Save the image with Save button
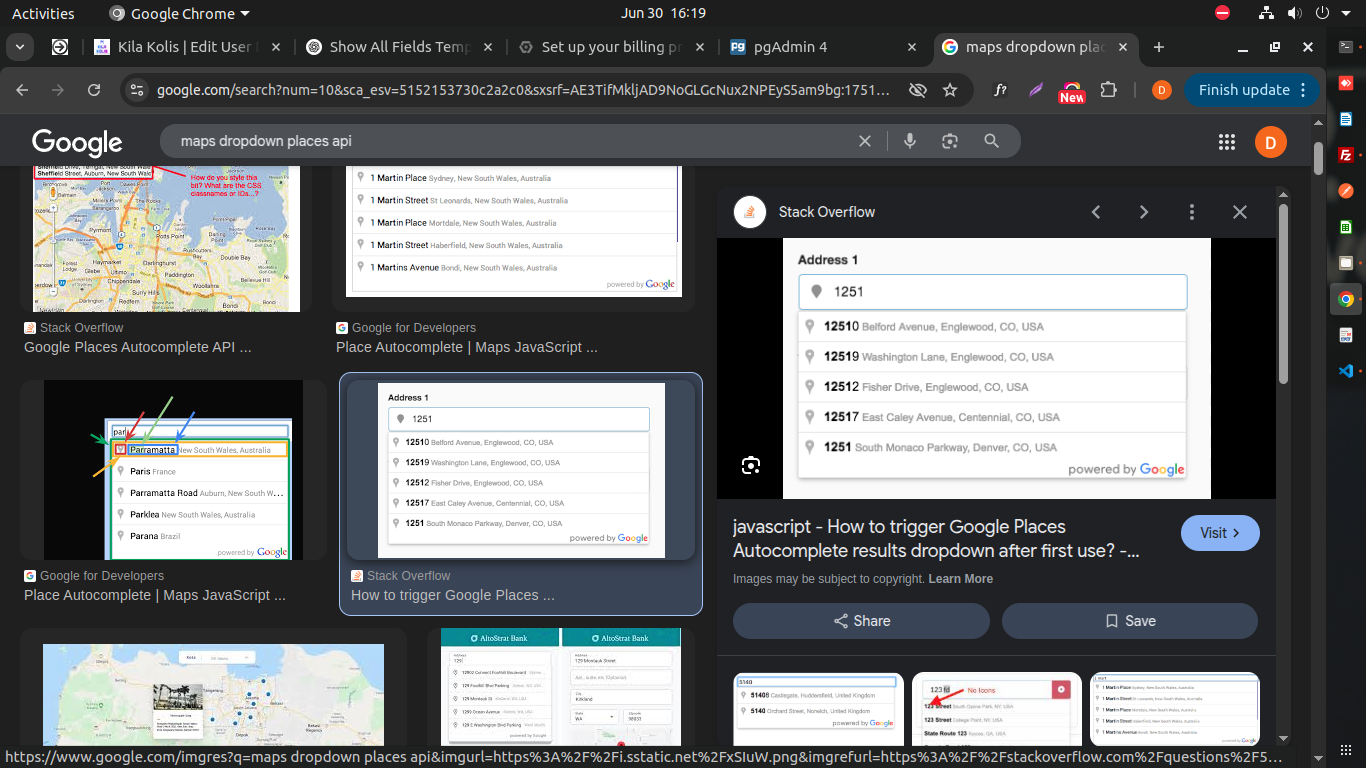 tap(1129, 621)
